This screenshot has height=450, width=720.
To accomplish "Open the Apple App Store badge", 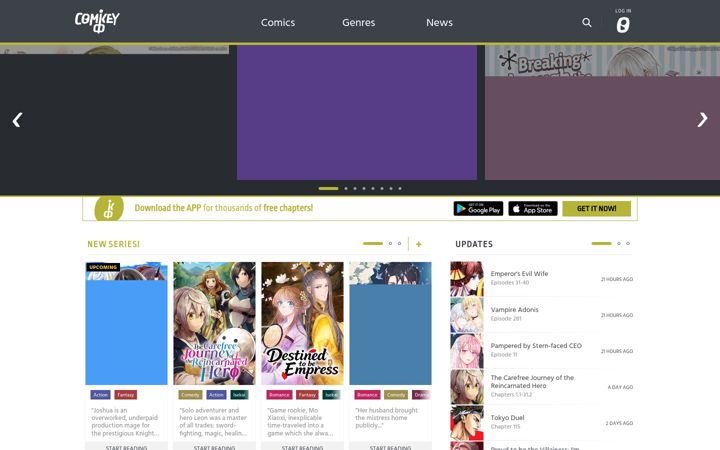I will click(x=533, y=208).
